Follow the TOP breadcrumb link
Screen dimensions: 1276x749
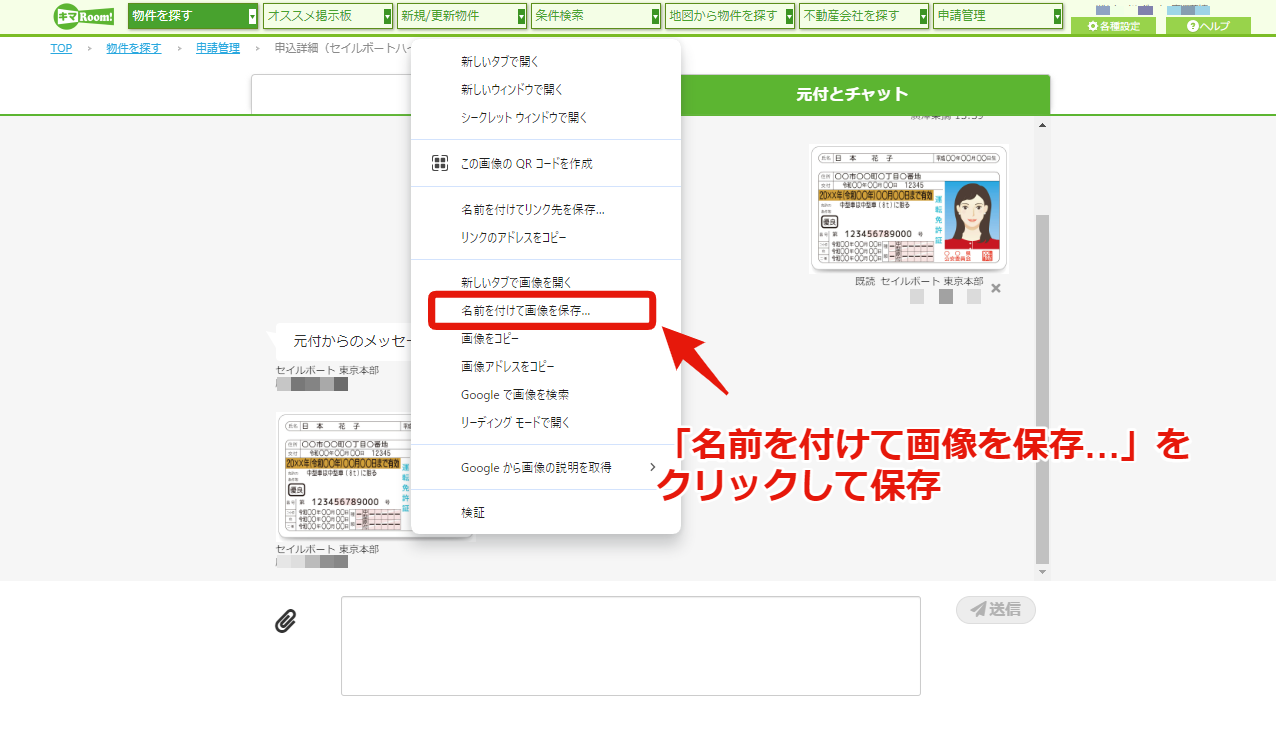61,48
